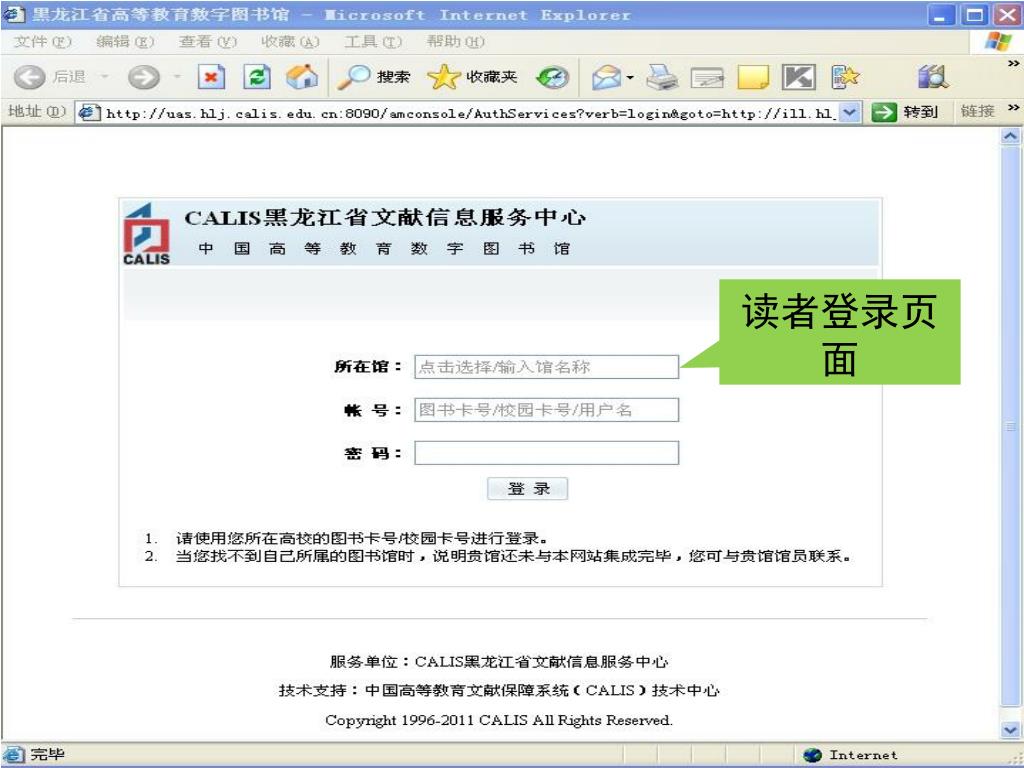
Task: Click the Back arrow toolbar button
Action: tap(29, 77)
